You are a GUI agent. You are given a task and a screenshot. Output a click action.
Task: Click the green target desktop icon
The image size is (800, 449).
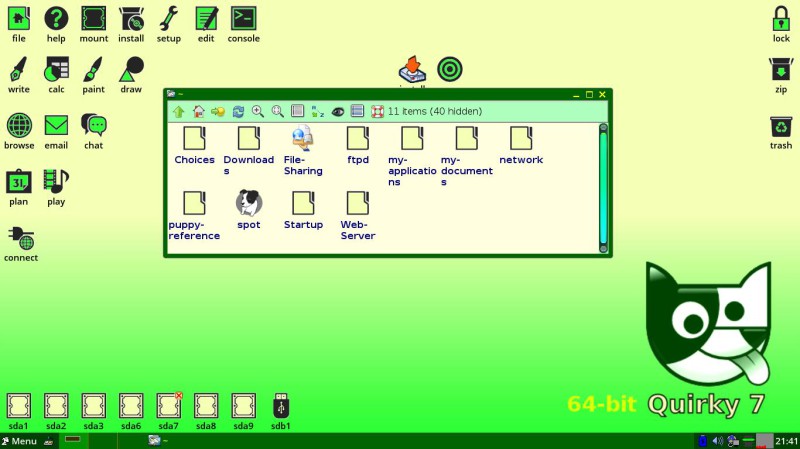(x=449, y=69)
